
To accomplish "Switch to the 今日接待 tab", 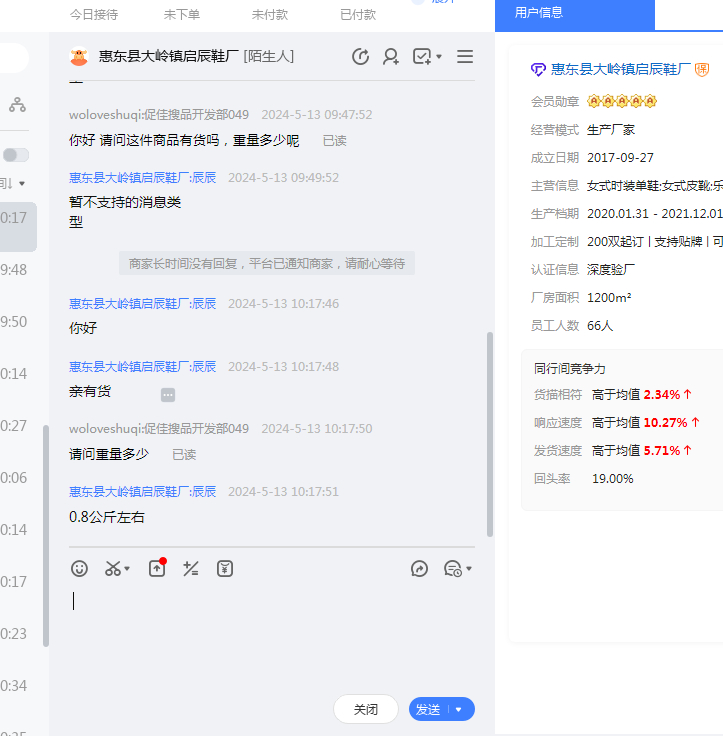I will pos(94,14).
